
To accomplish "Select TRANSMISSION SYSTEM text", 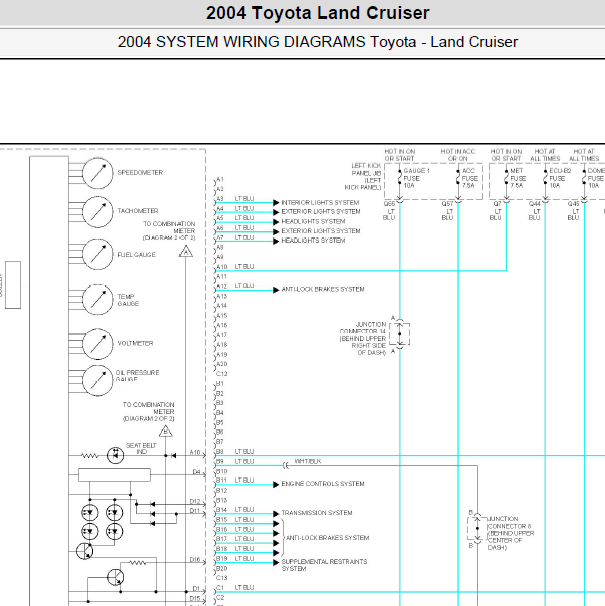I will [x=317, y=513].
